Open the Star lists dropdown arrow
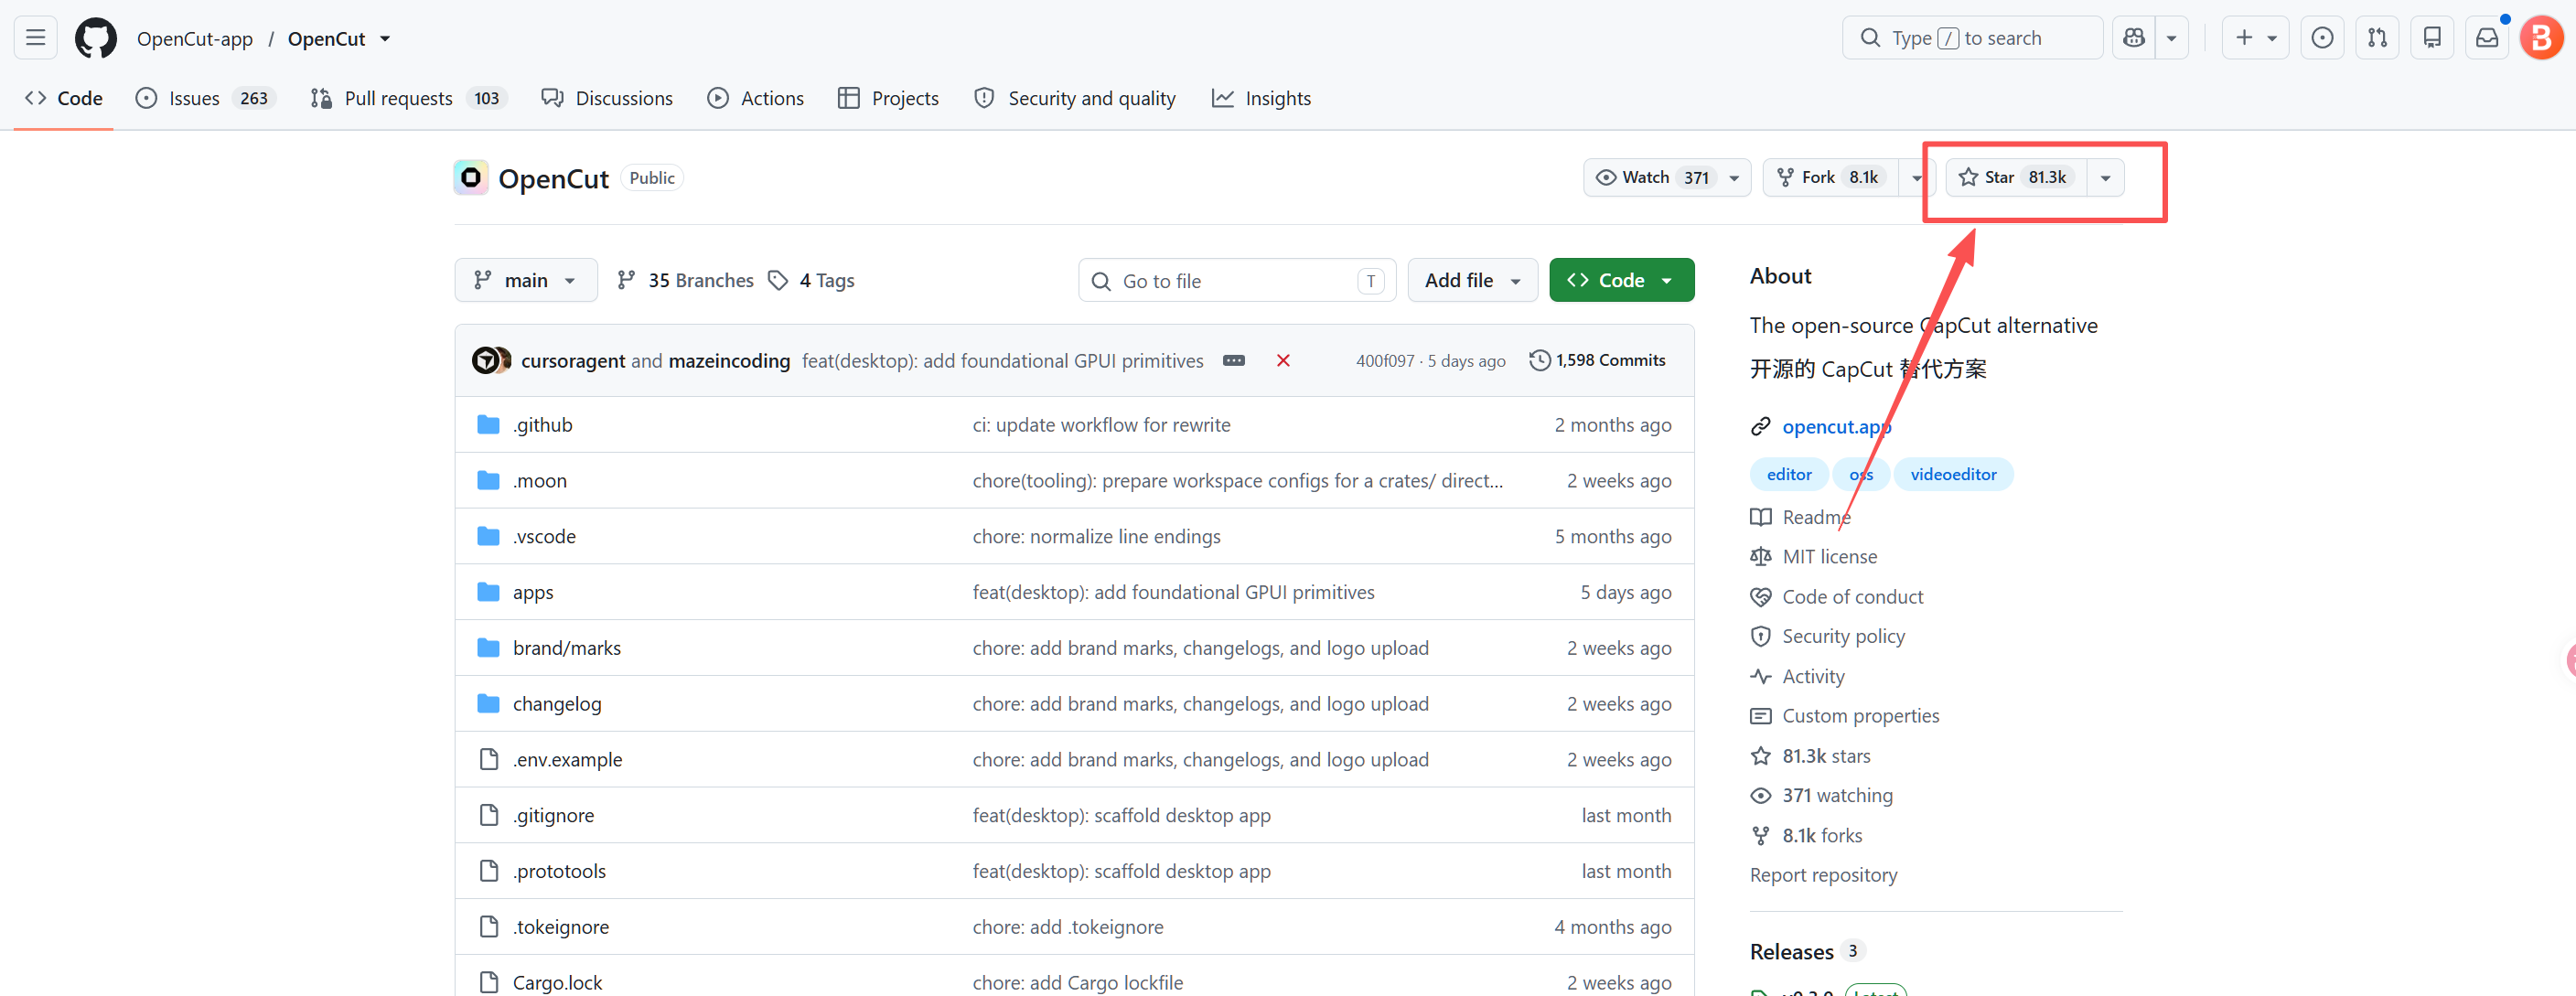This screenshot has height=996, width=2576. pyautogui.click(x=2105, y=178)
